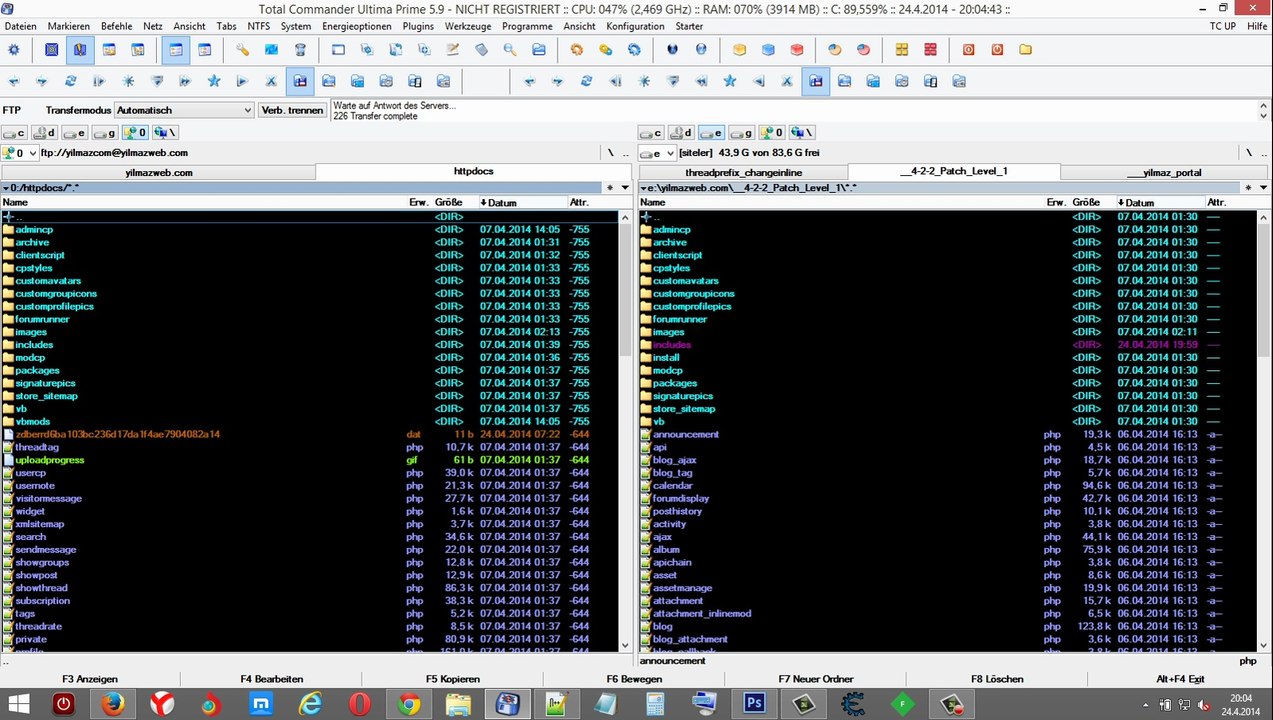Viewport: 1273px width, 720px height.
Task: Click the pencil edit icon in toolbar
Action: 453,49
